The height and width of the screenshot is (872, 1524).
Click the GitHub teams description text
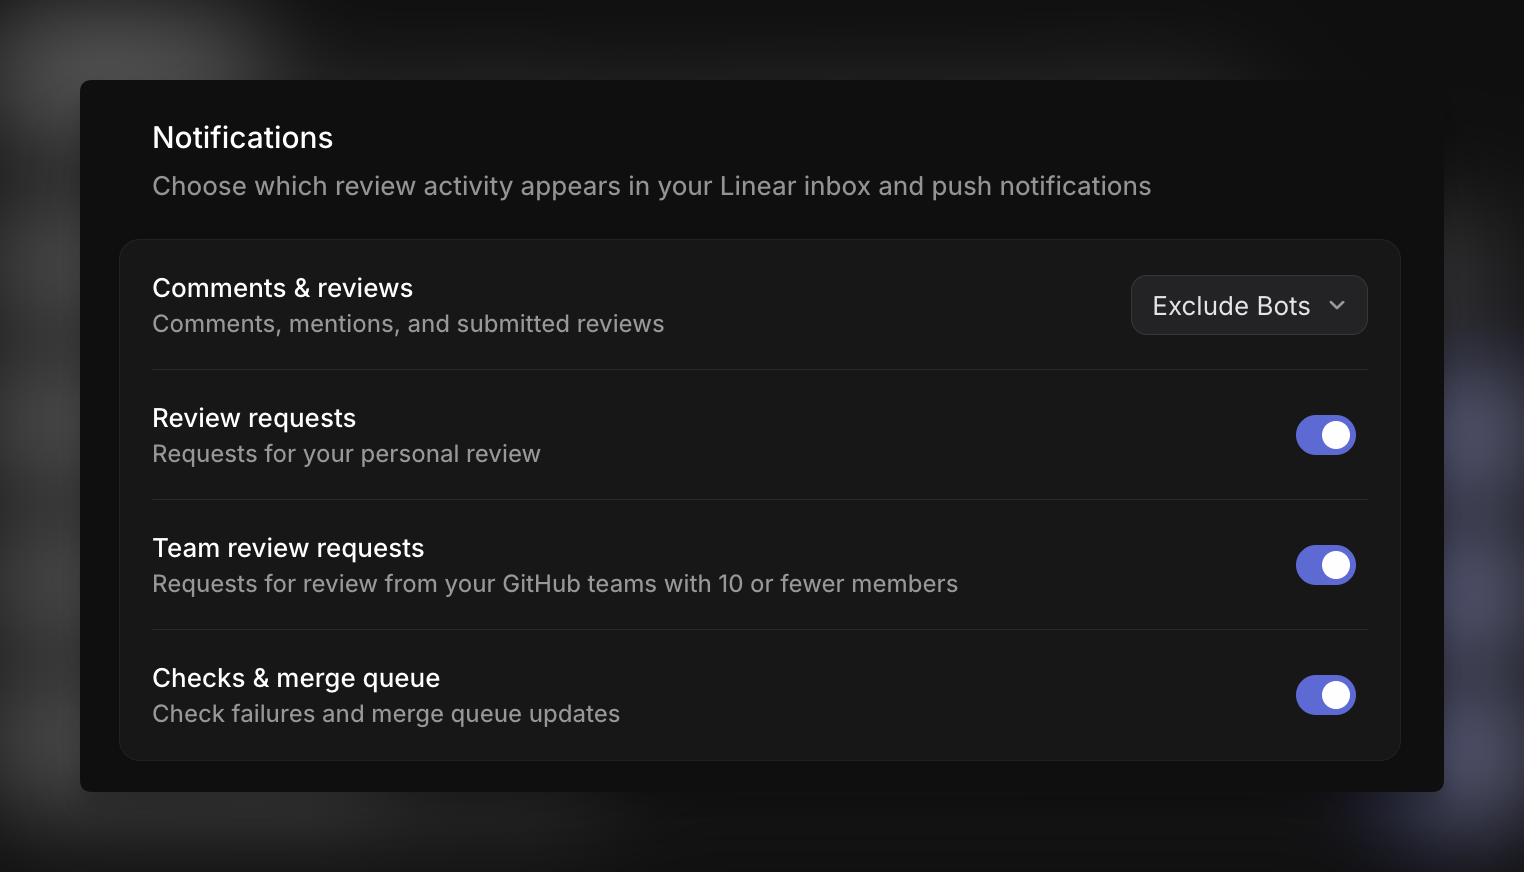pyautogui.click(x=555, y=584)
